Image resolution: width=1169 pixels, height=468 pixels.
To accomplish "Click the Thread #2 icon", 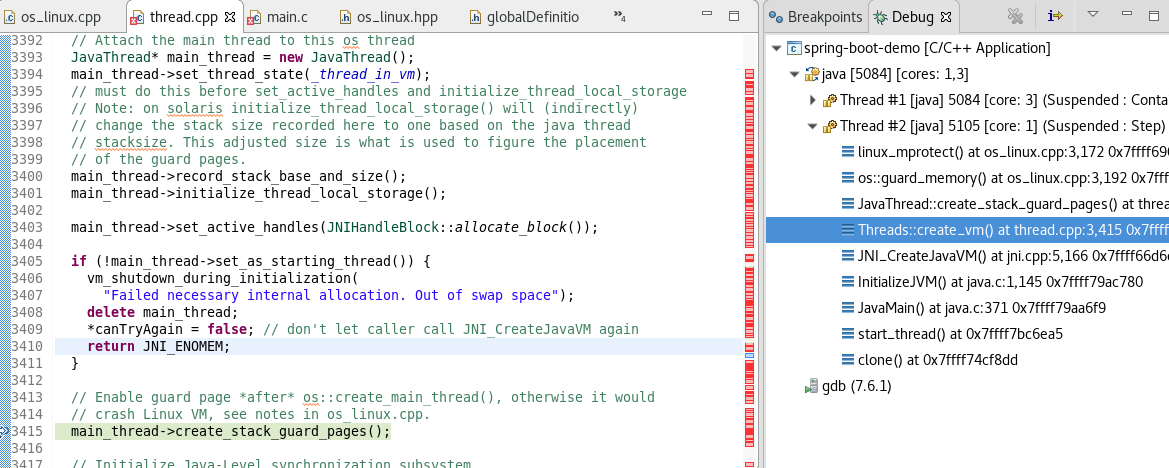I will click(x=830, y=126).
